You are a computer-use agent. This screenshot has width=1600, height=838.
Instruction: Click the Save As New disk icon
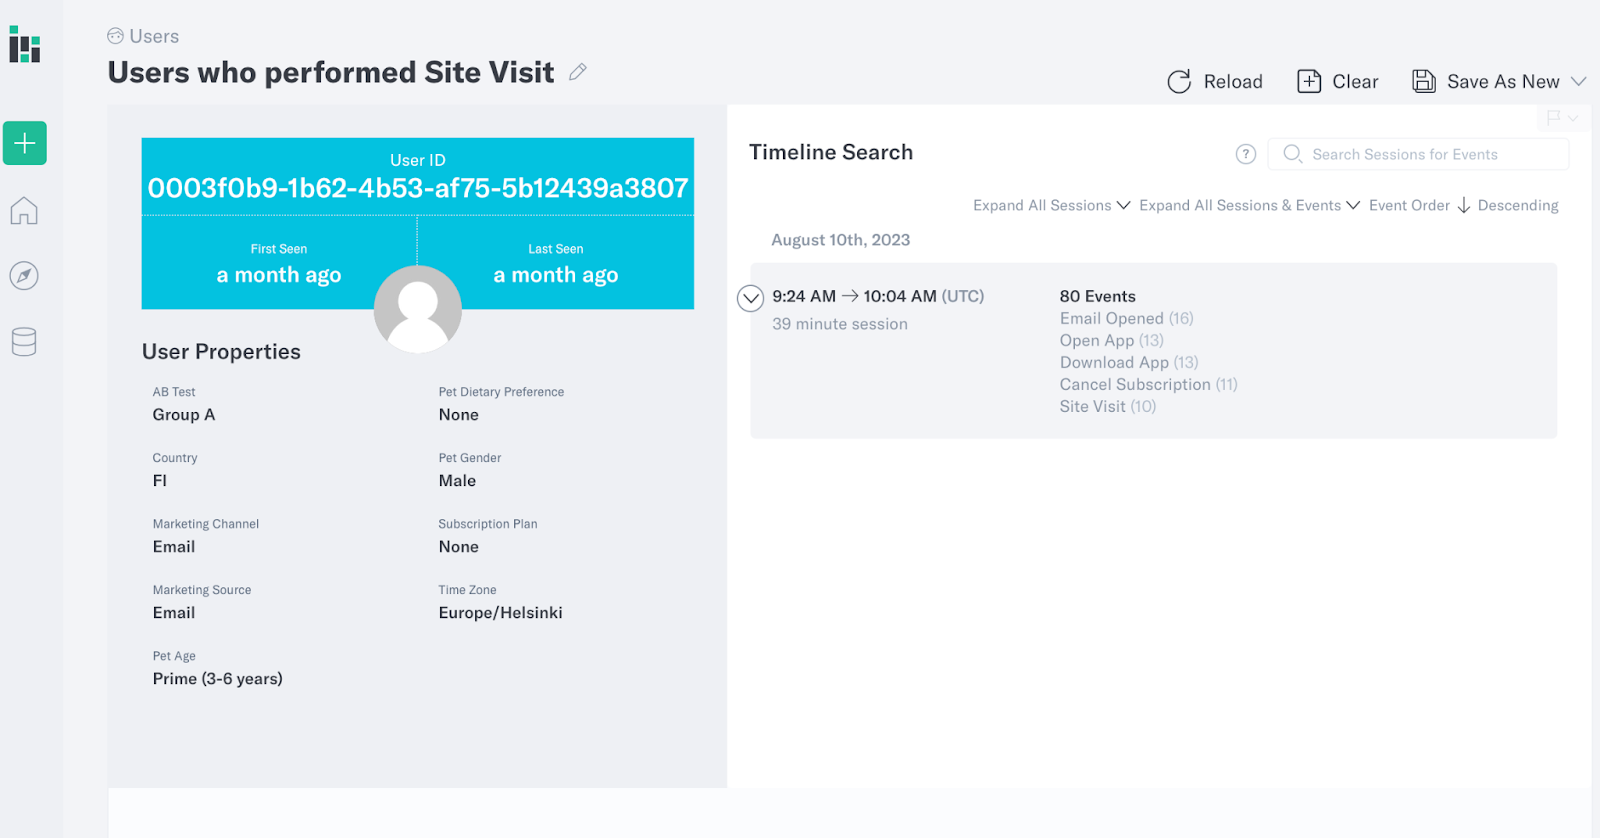click(1424, 82)
